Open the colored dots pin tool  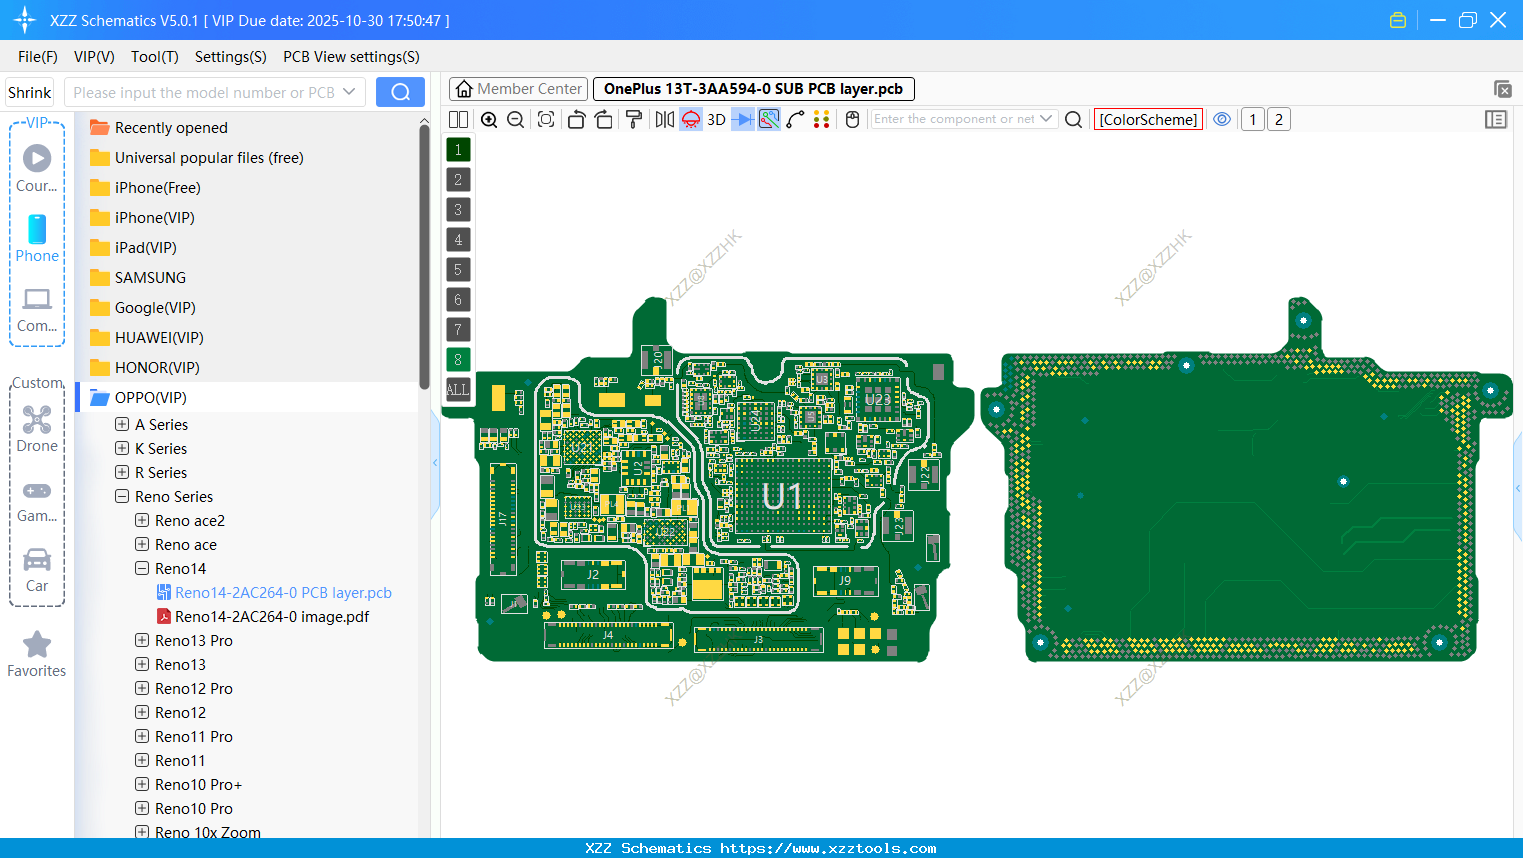821,120
